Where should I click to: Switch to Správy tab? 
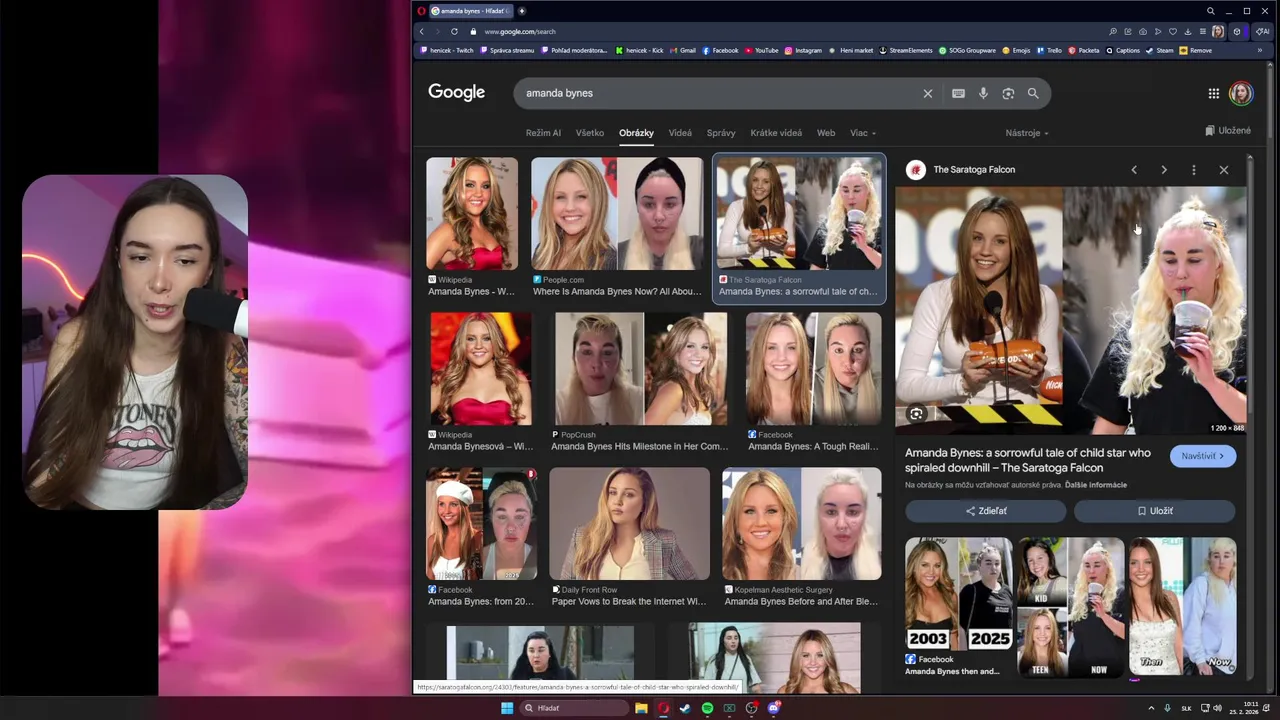click(x=721, y=133)
